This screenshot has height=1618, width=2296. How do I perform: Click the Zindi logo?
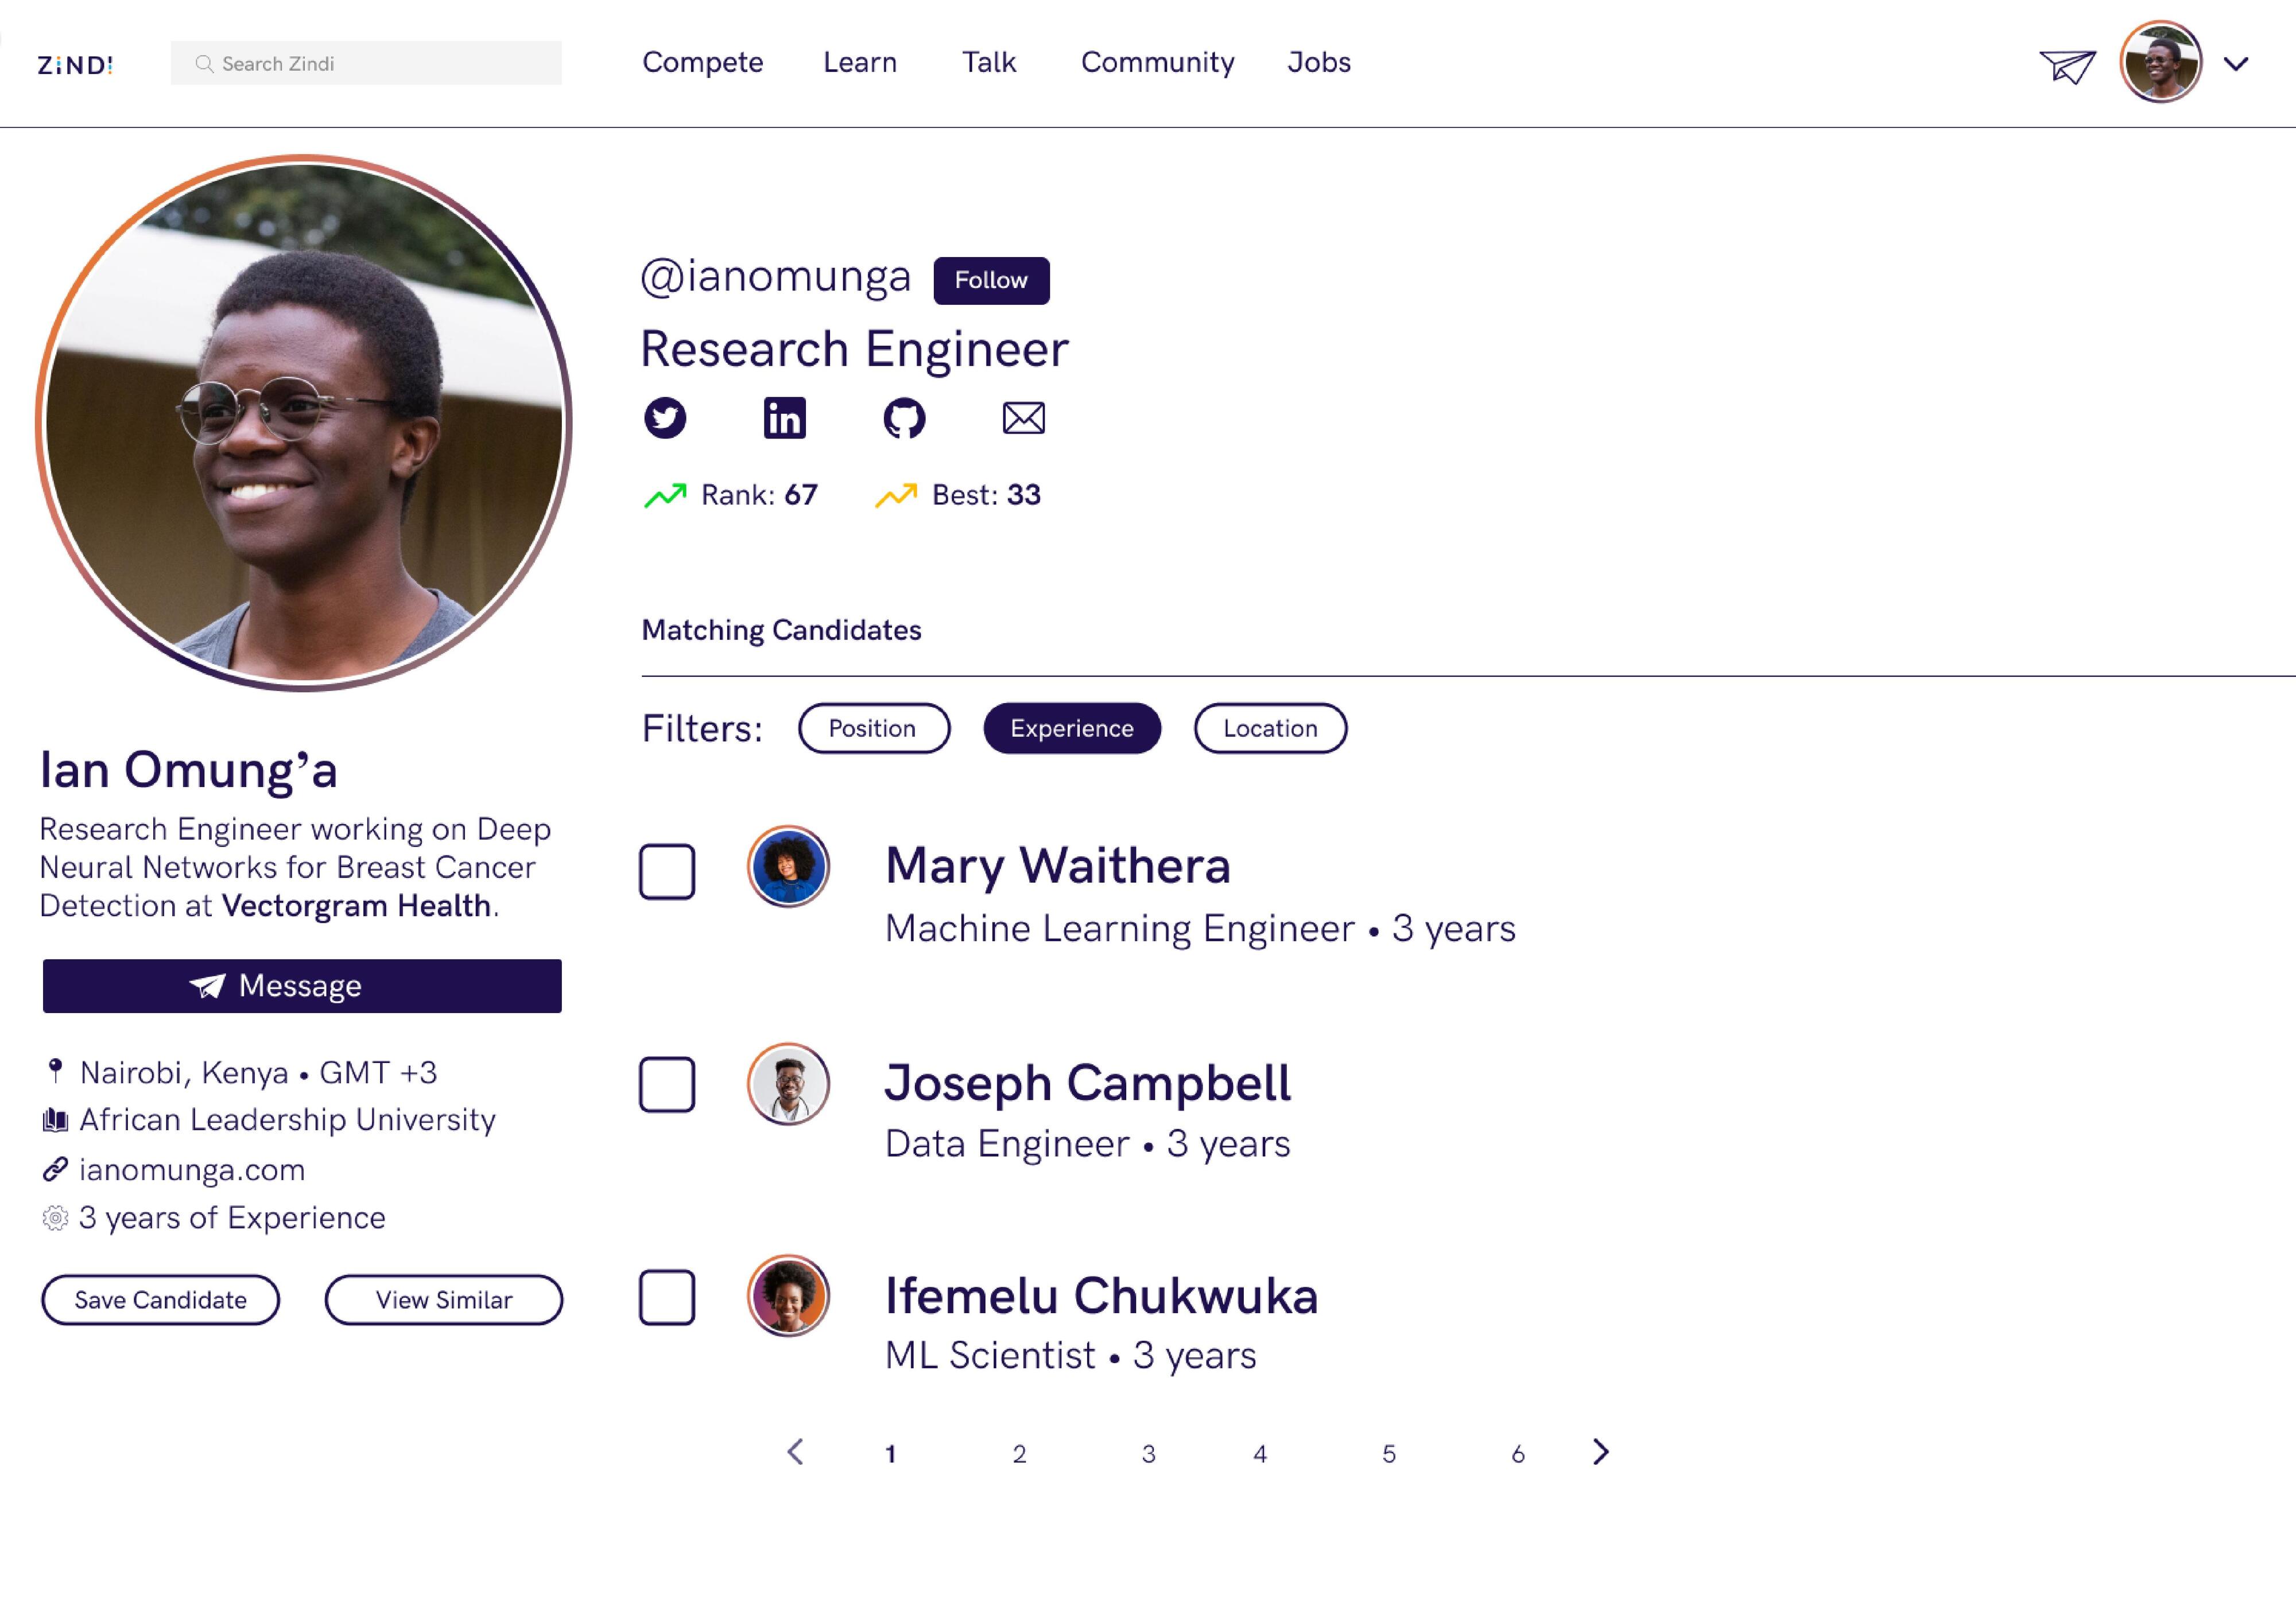[75, 66]
